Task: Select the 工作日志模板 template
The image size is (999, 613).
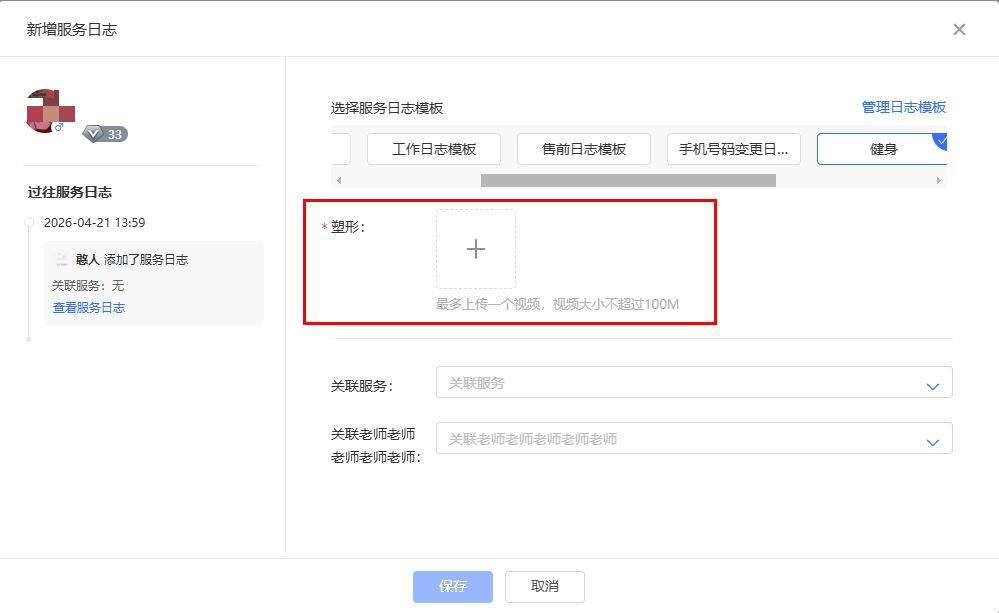Action: [434, 149]
